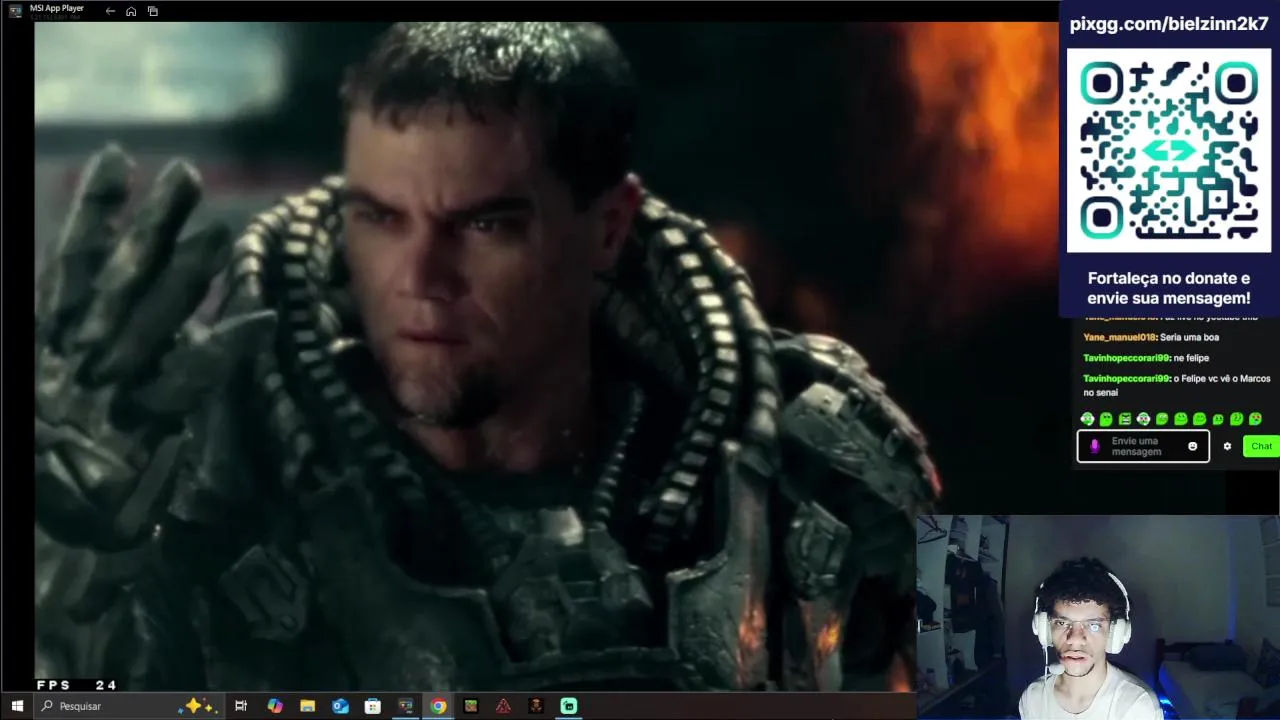Viewport: 1280px width, 720px height.
Task: Pick the third green emote in the row
Action: [1125, 419]
